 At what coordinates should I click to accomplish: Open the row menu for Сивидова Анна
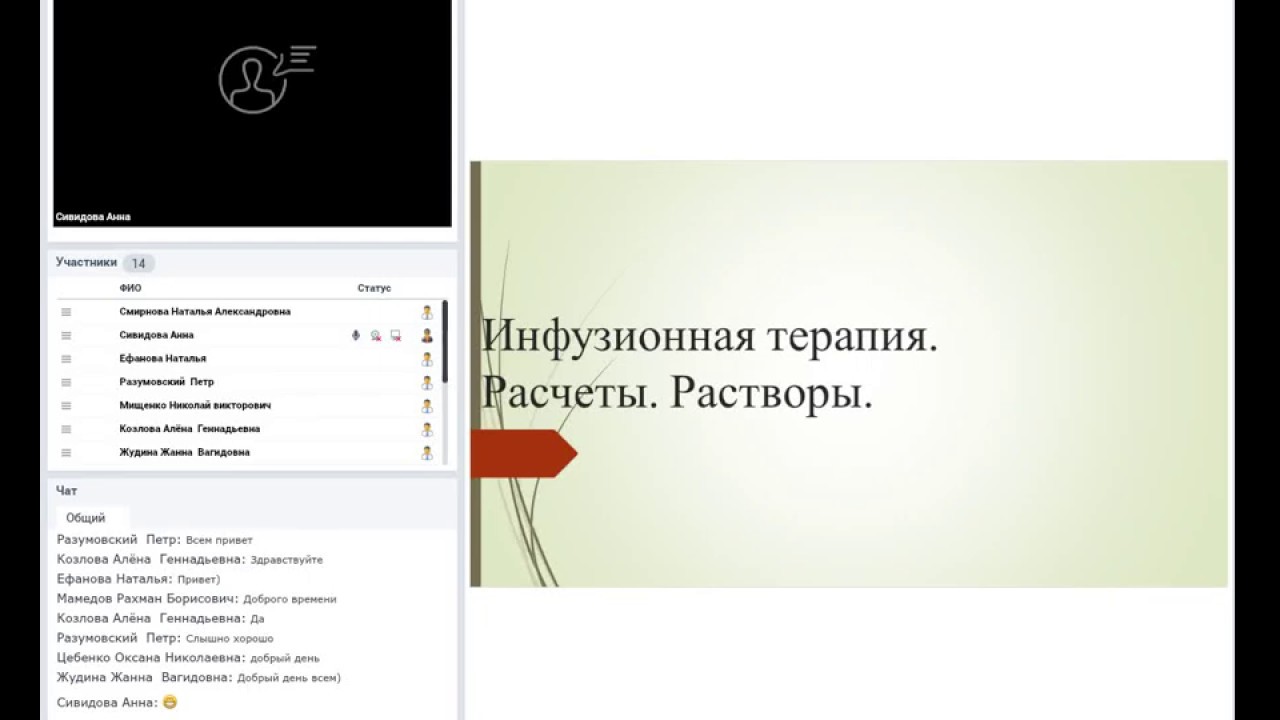coord(66,336)
